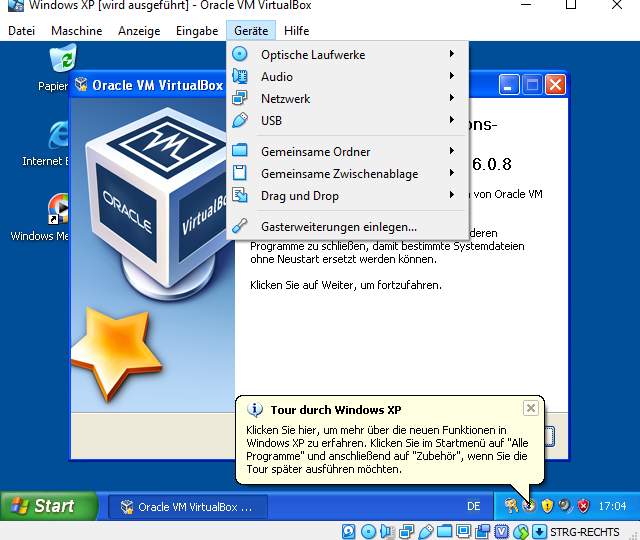This screenshot has width=640, height=540.
Task: Expand the Gemeinsame Zwischenablage submenu arrow
Action: [x=451, y=173]
